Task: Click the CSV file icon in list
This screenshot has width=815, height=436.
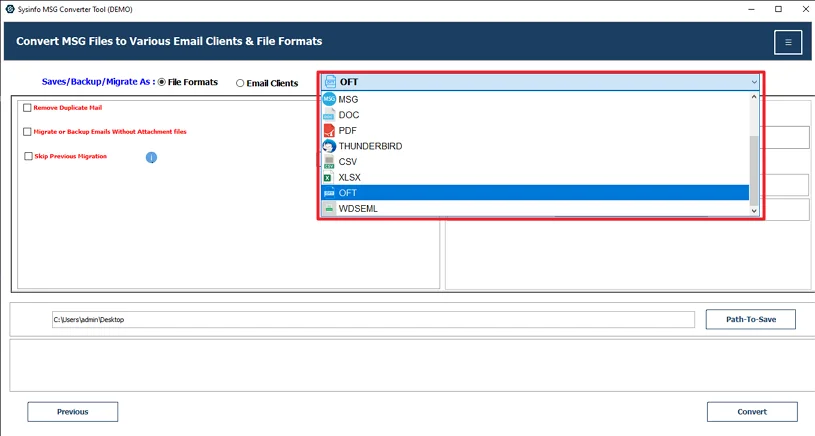Action: (x=328, y=162)
